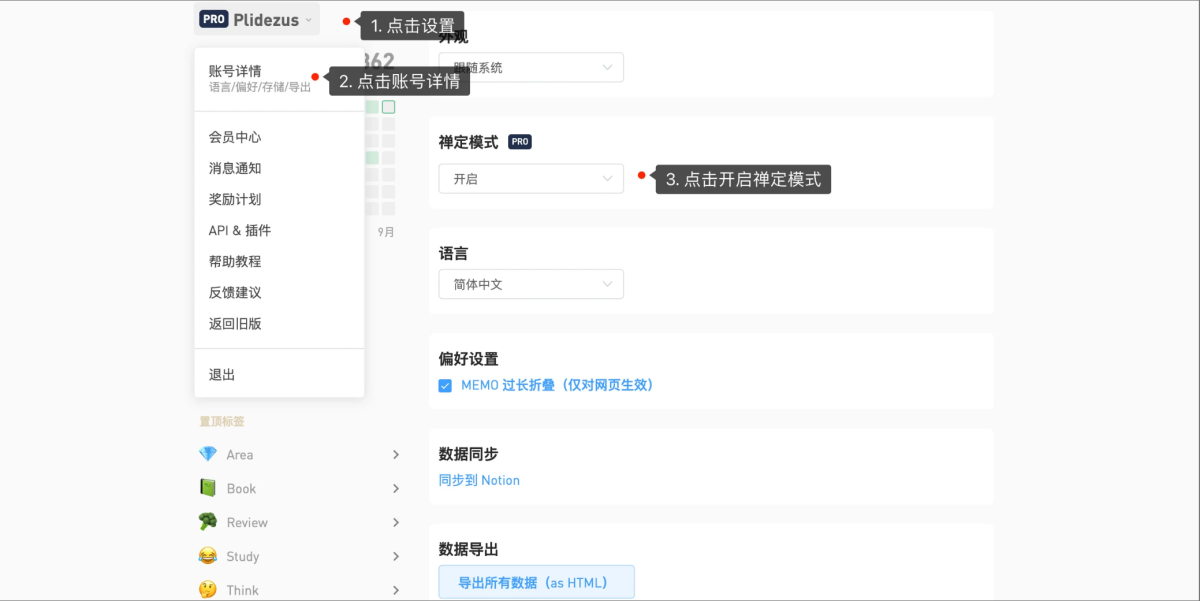Viewport: 1200px width, 601px height.
Task: Open the 同步到 Notion link
Action: pos(479,480)
